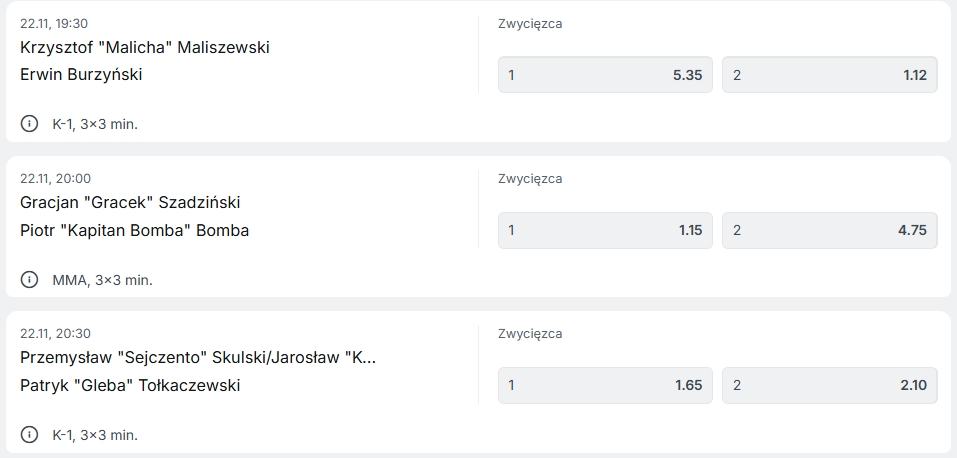Click the 22.11, 20:30 event time
This screenshot has height=458, width=957.
(x=55, y=334)
